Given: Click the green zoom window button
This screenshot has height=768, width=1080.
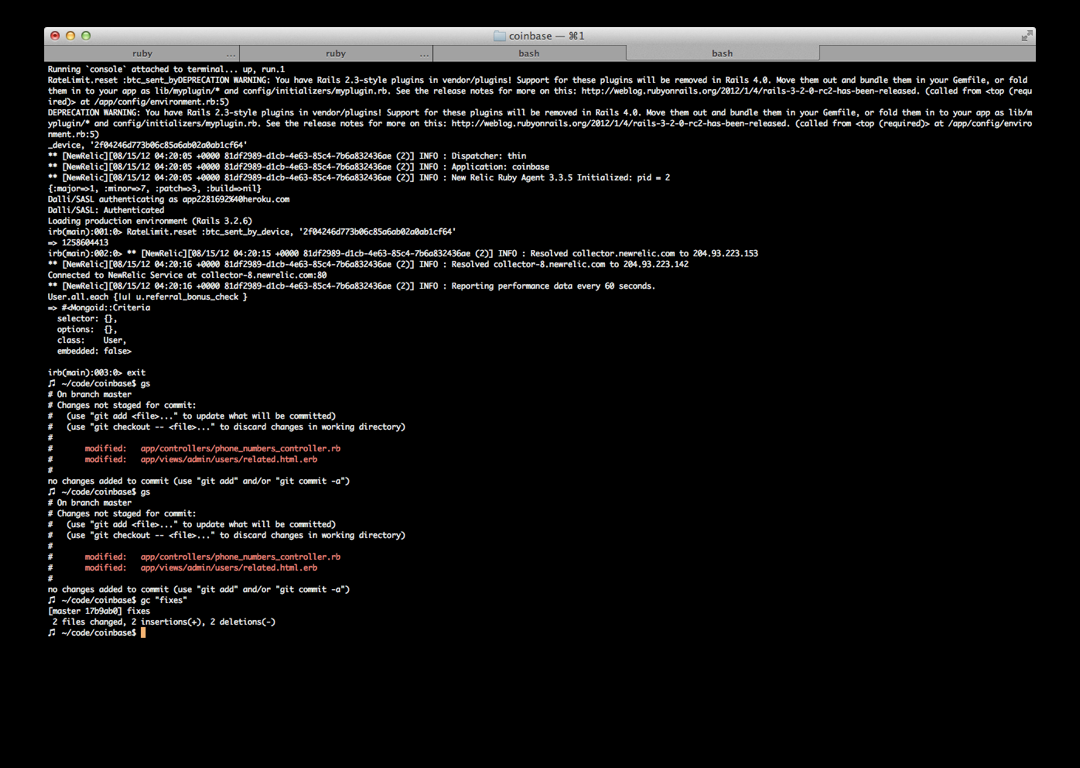Looking at the screenshot, I should click(x=86, y=36).
